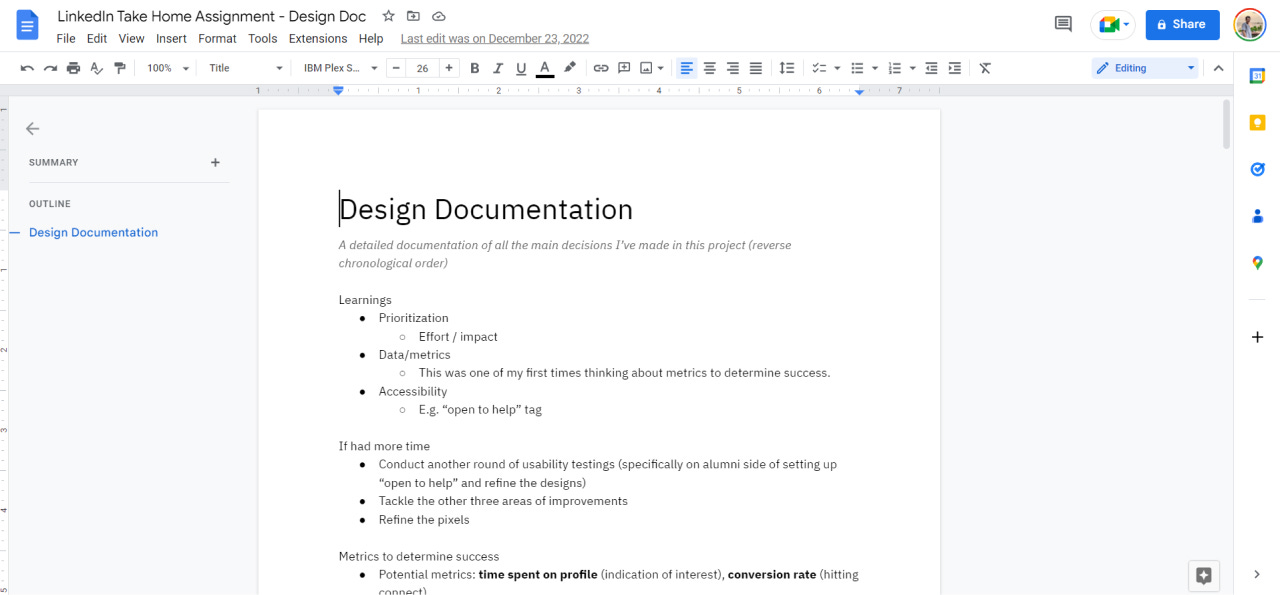Open Google Keep from the sidebar
Viewport: 1280px width, 595px height.
[x=1257, y=122]
